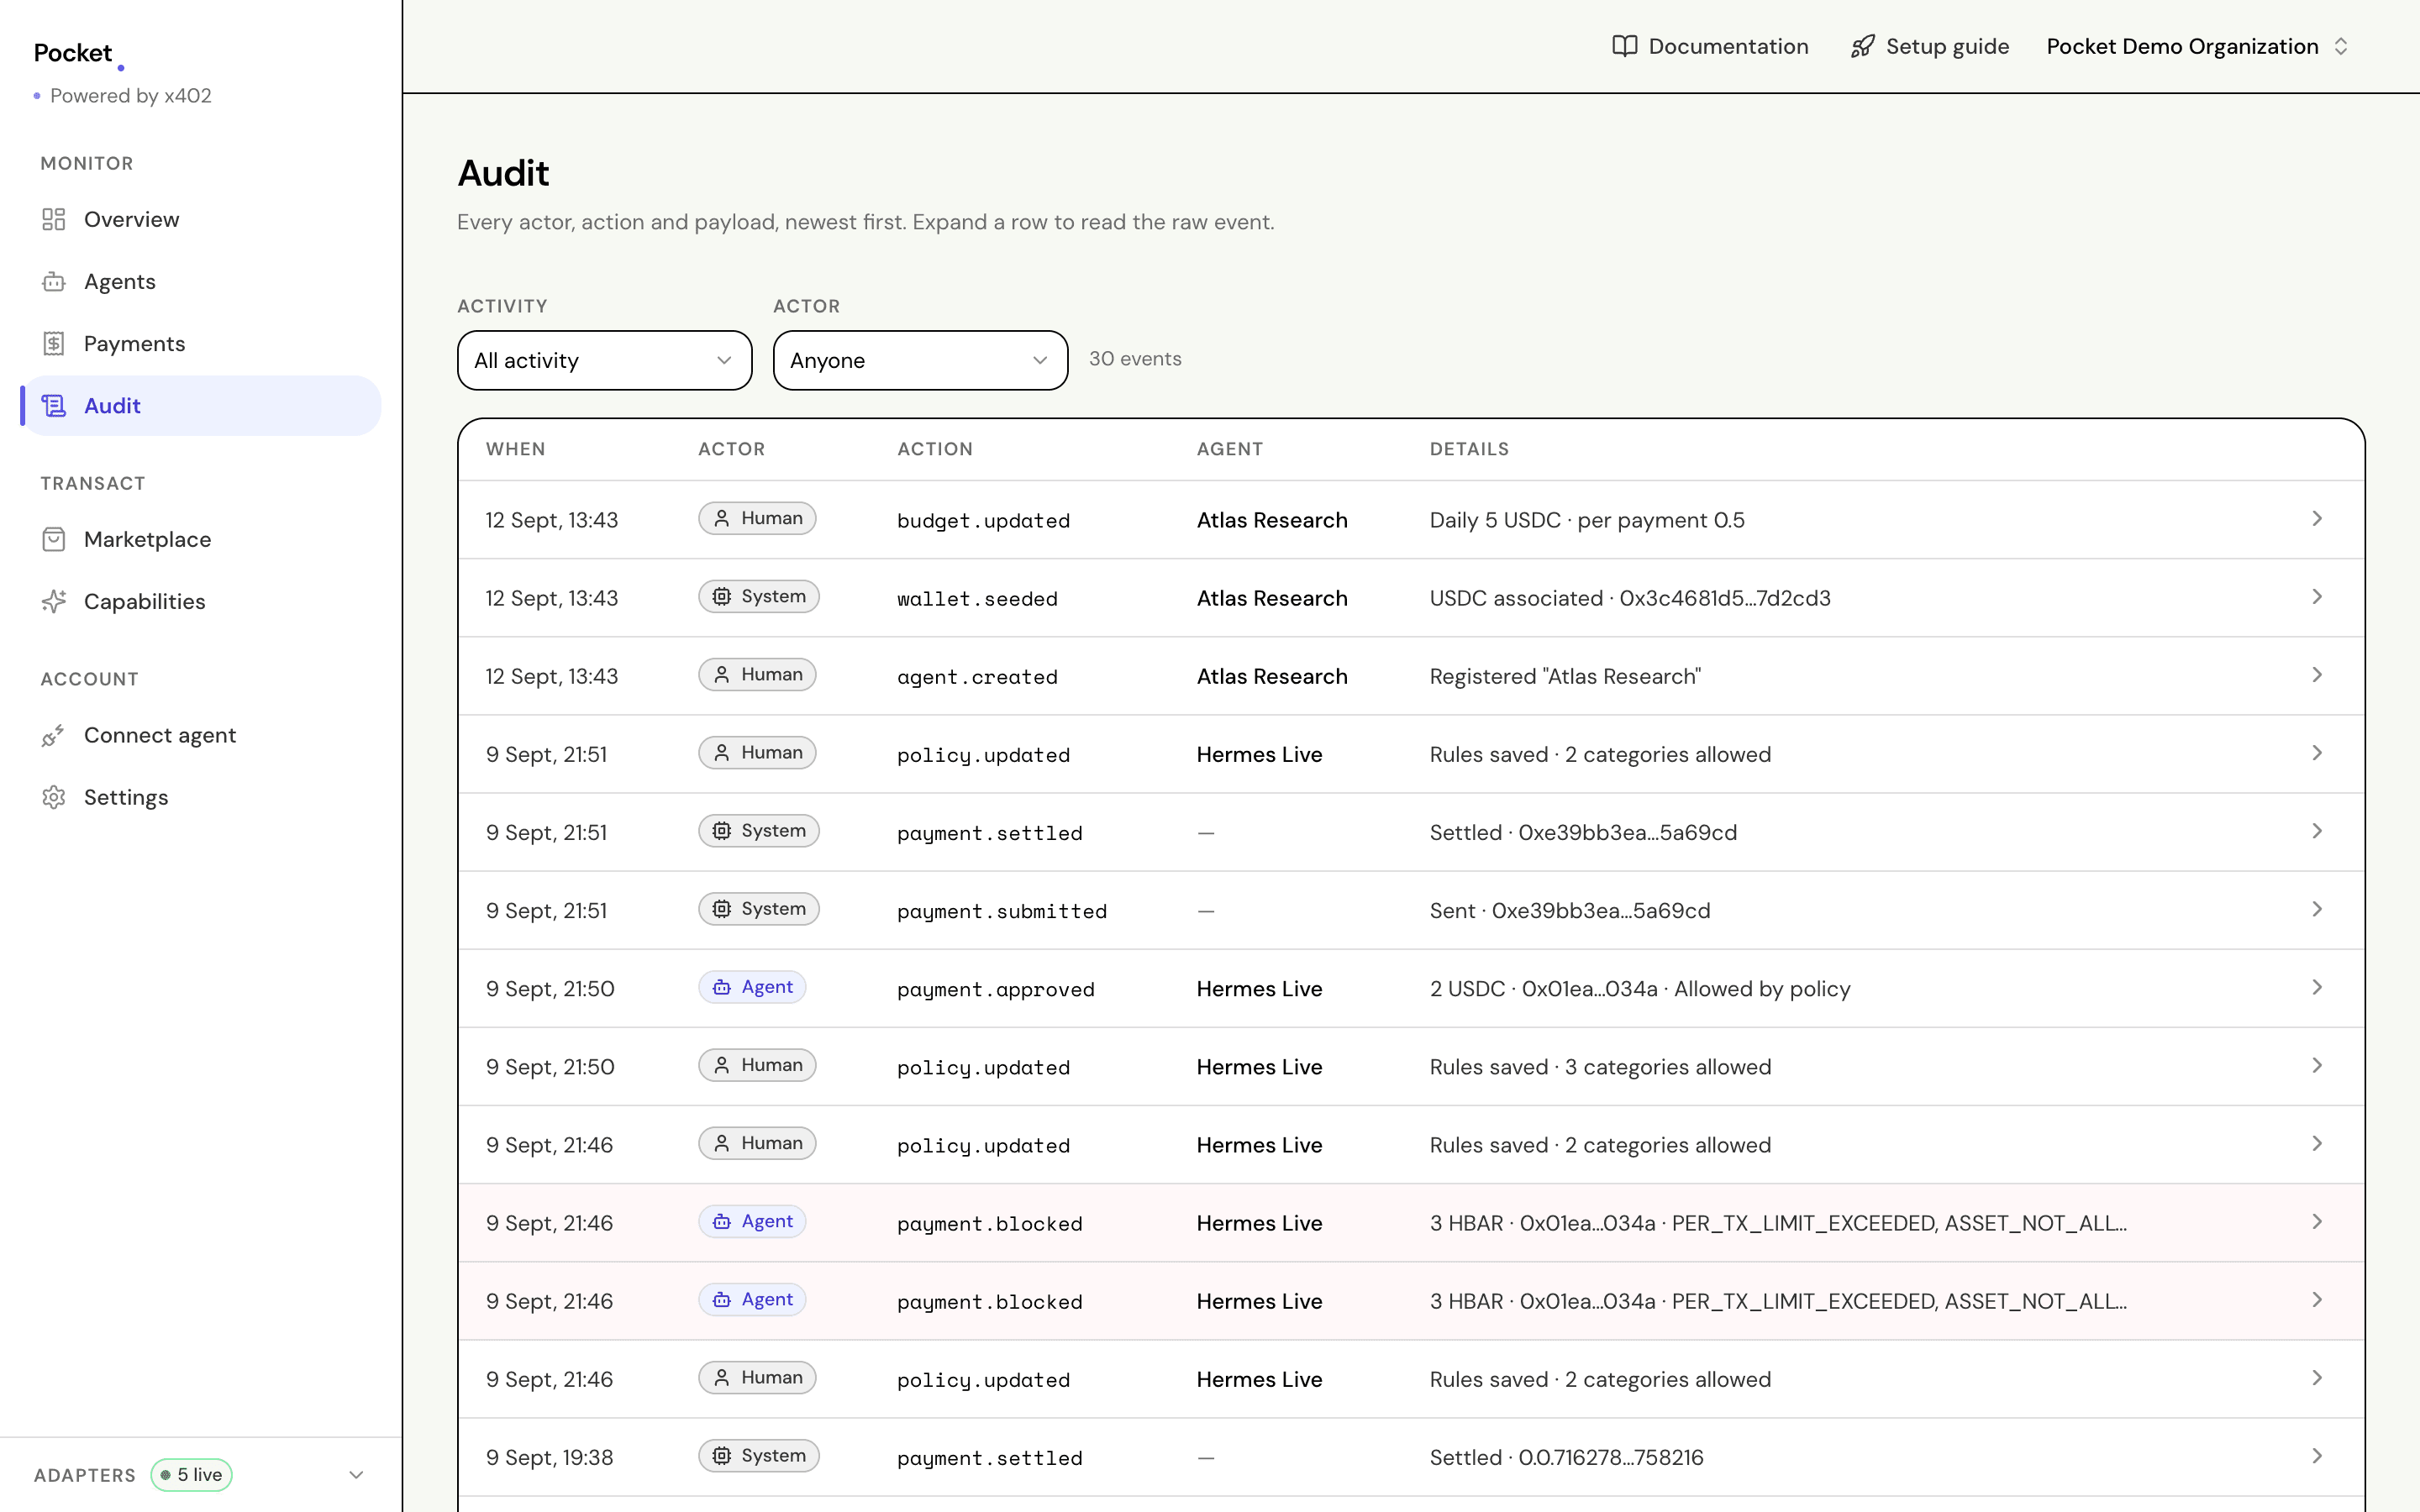Open the Settings page
Image resolution: width=2420 pixels, height=1512 pixels.
click(x=201, y=798)
